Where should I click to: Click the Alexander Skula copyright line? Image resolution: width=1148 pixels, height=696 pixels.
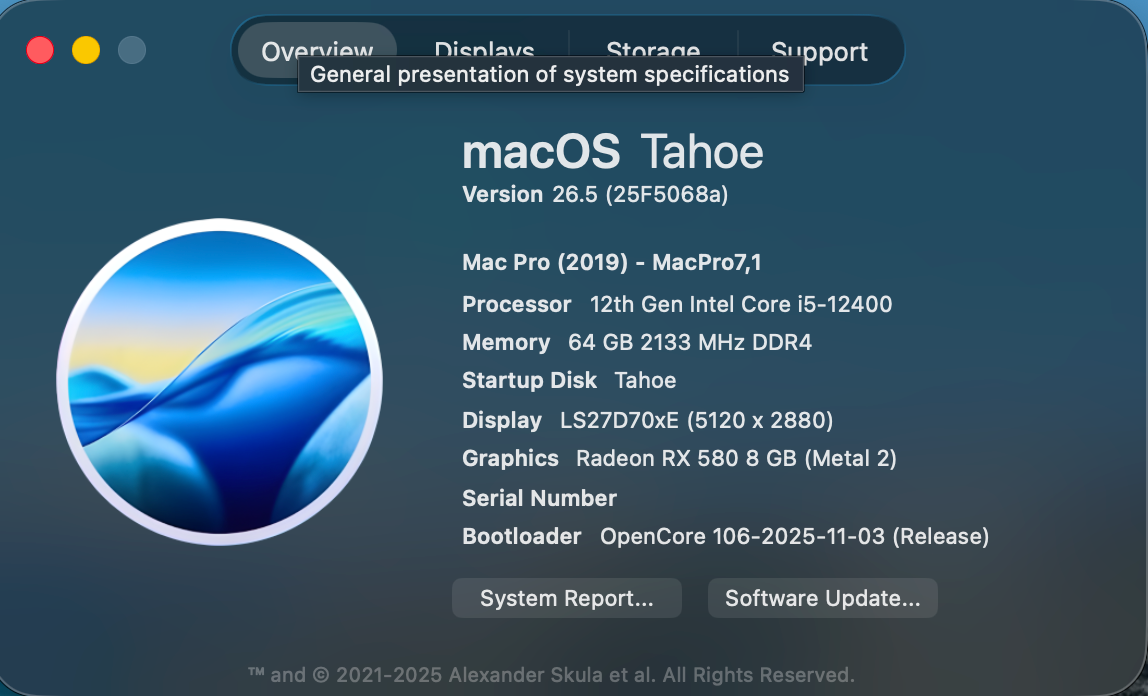(x=551, y=674)
